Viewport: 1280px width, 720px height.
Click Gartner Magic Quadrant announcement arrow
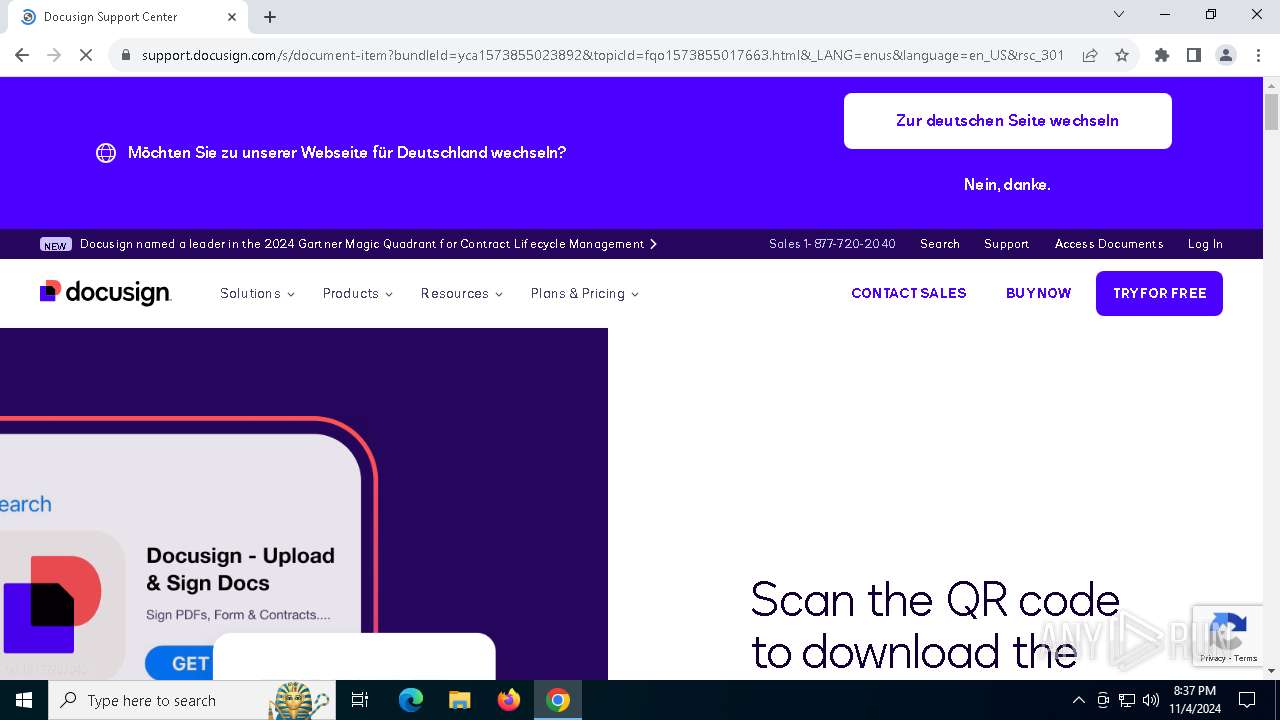653,244
